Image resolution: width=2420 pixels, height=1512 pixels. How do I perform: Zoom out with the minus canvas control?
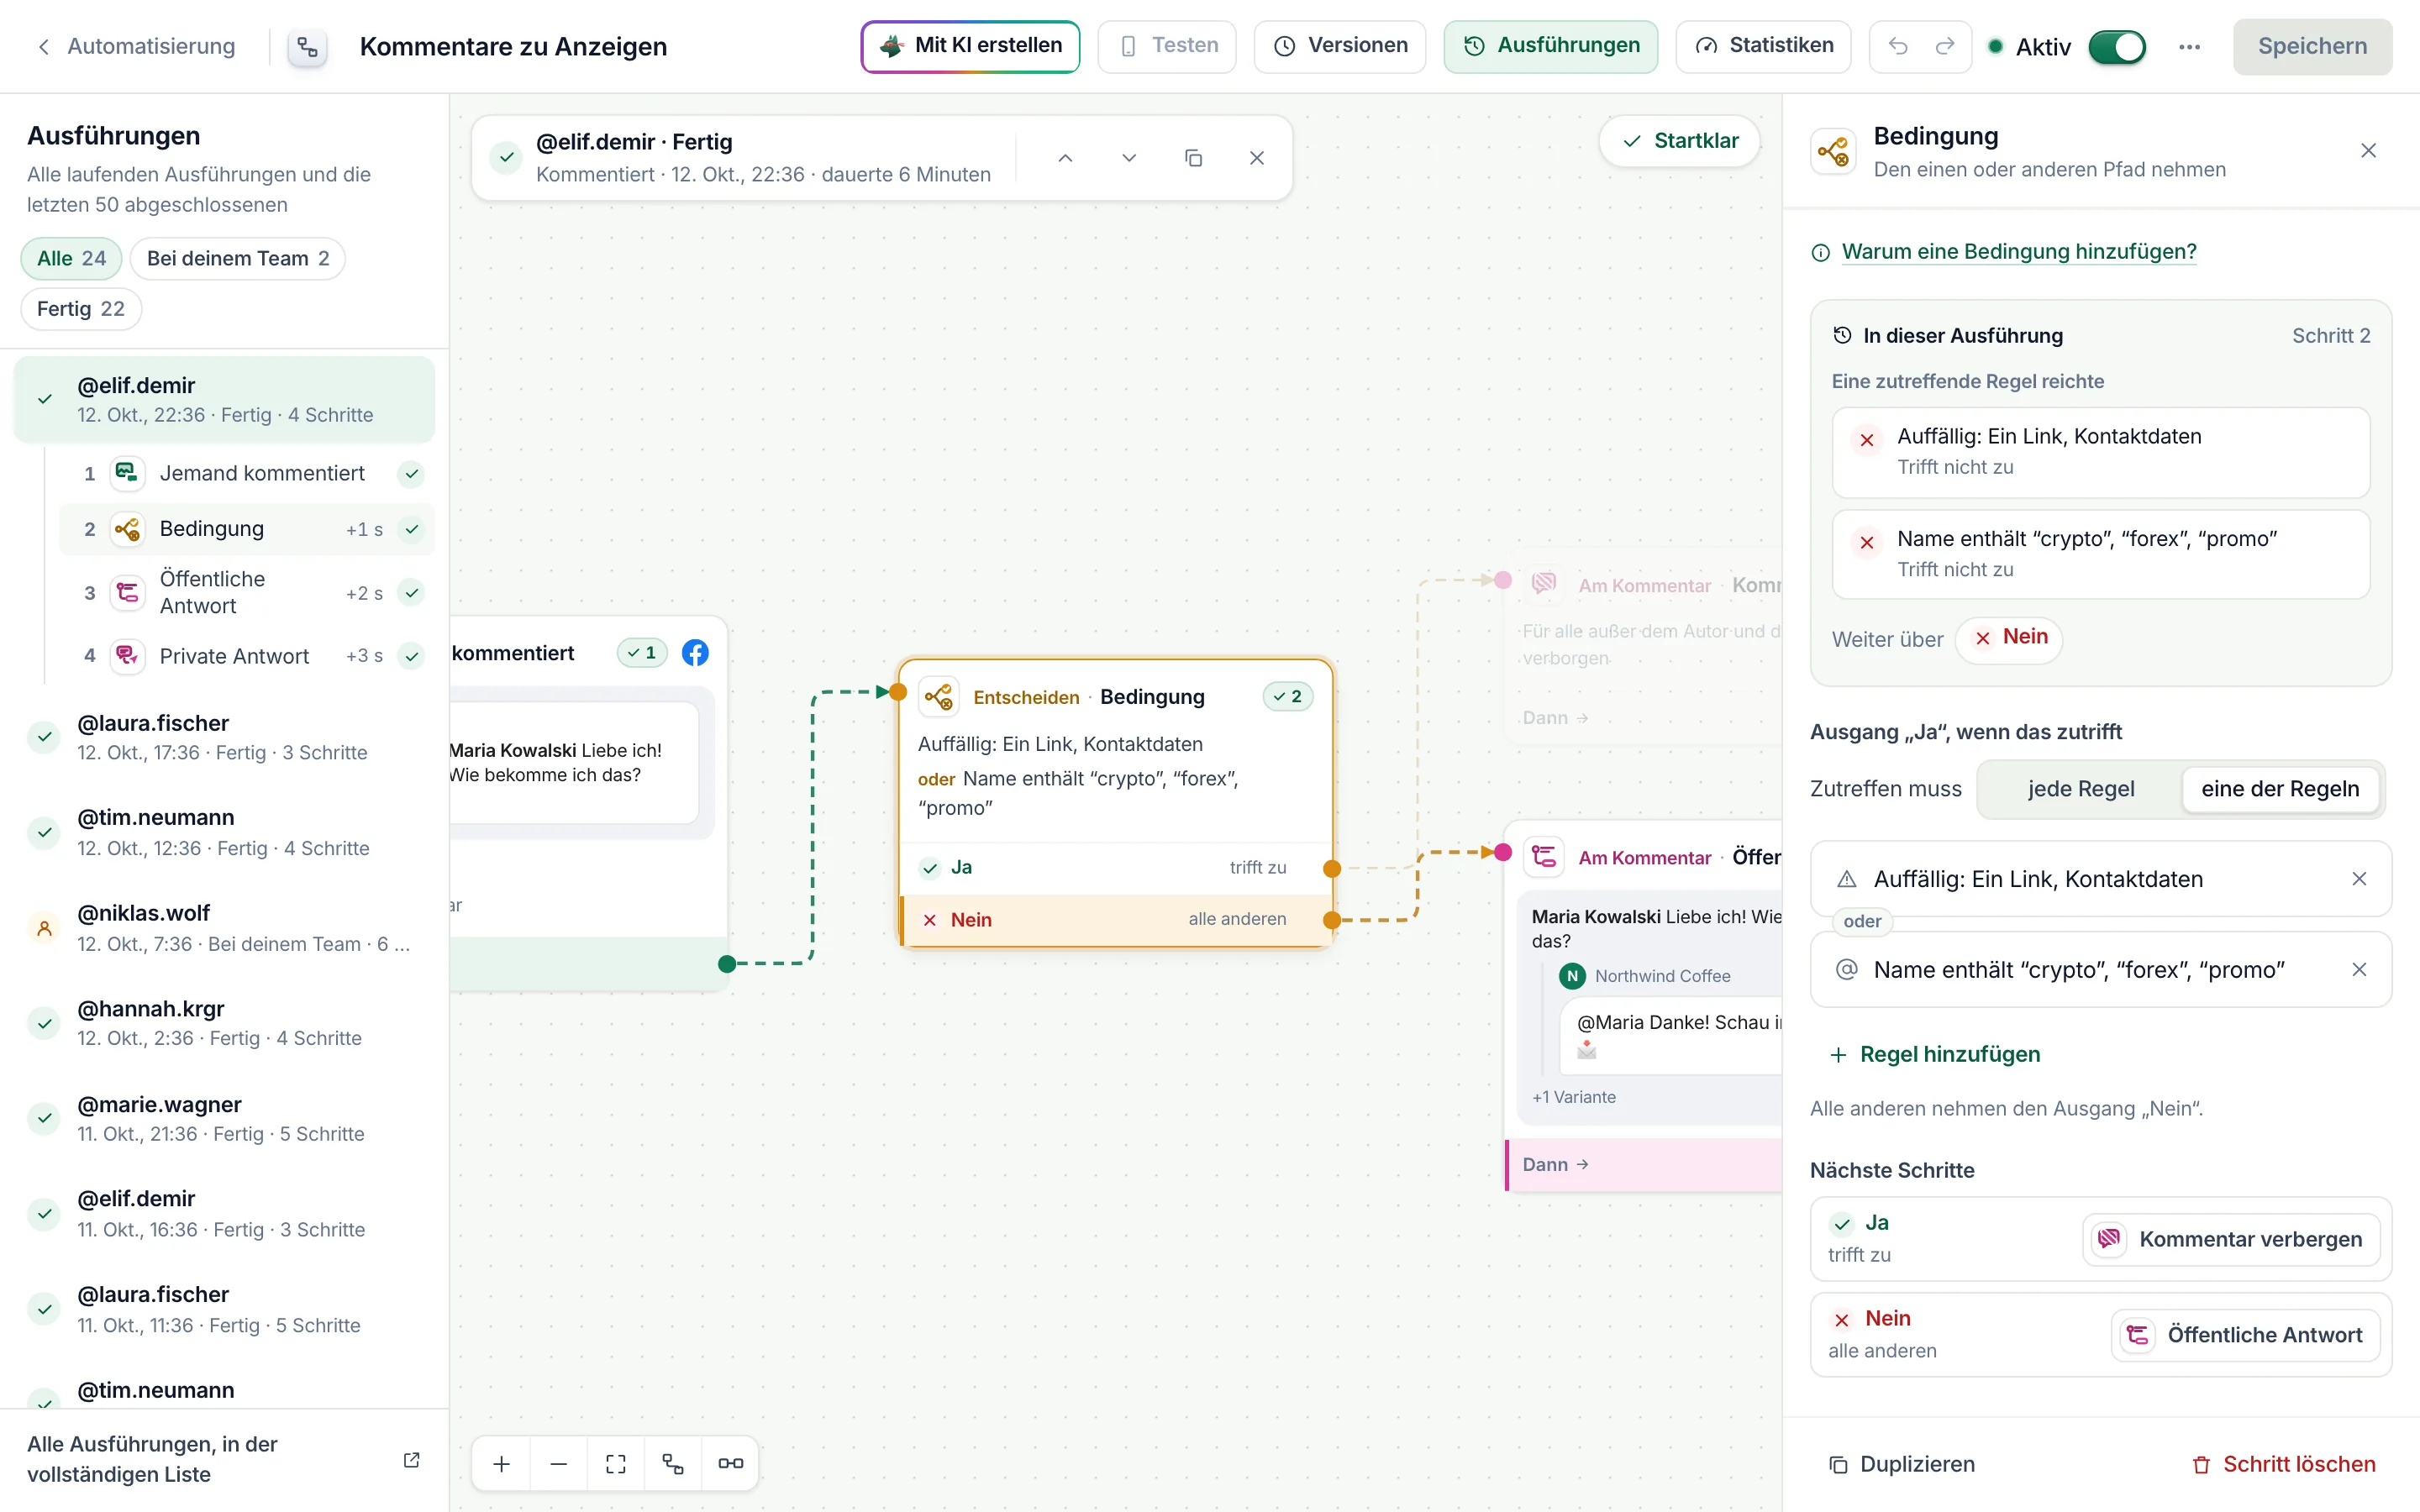click(x=559, y=1463)
